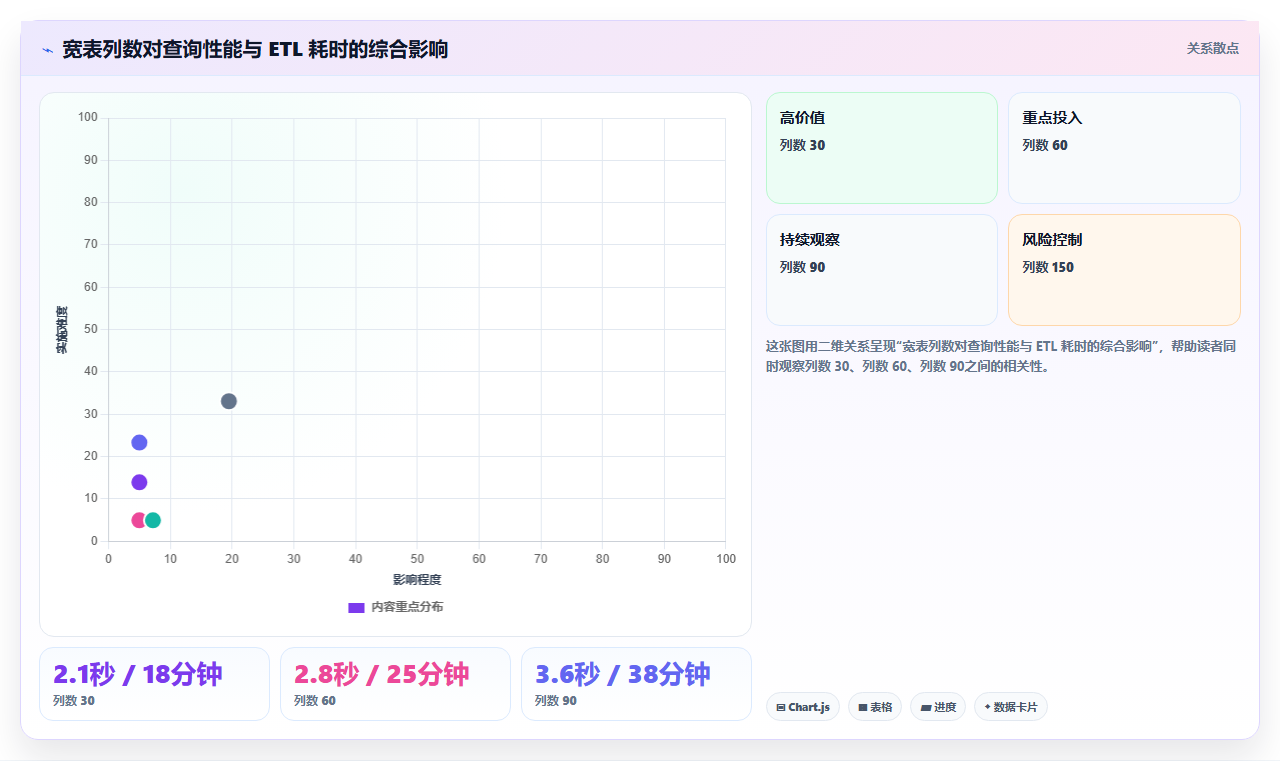Click the chart title 宽表列数对查询性能
1280x761 pixels.
pyautogui.click(x=255, y=49)
